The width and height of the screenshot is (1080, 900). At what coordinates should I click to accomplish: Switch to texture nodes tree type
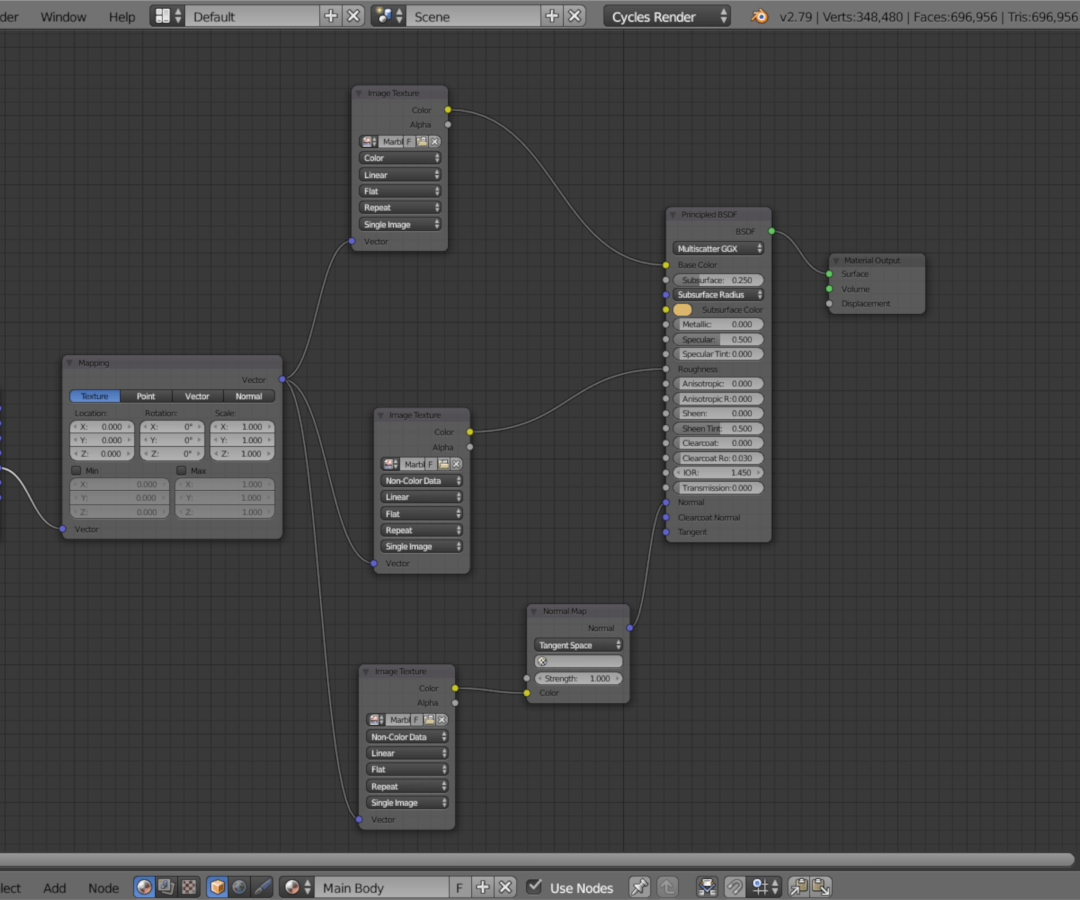click(x=189, y=887)
